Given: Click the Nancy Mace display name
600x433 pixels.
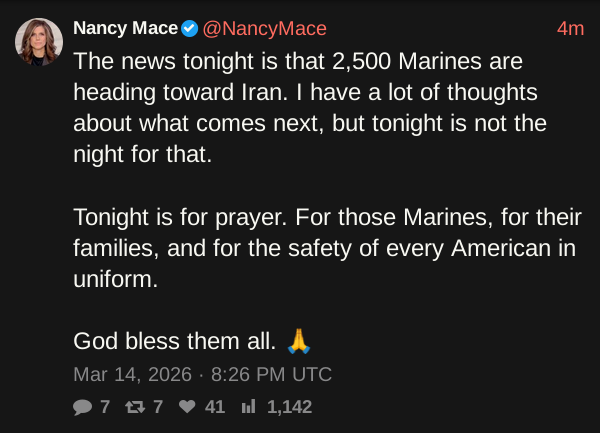Looking at the screenshot, I should (125, 28).
